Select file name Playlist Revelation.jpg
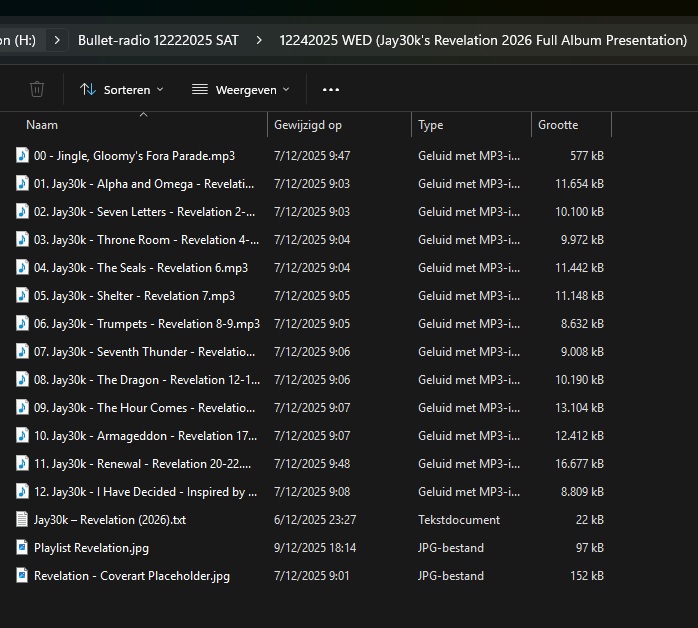Viewport: 698px width, 628px height. [91, 548]
